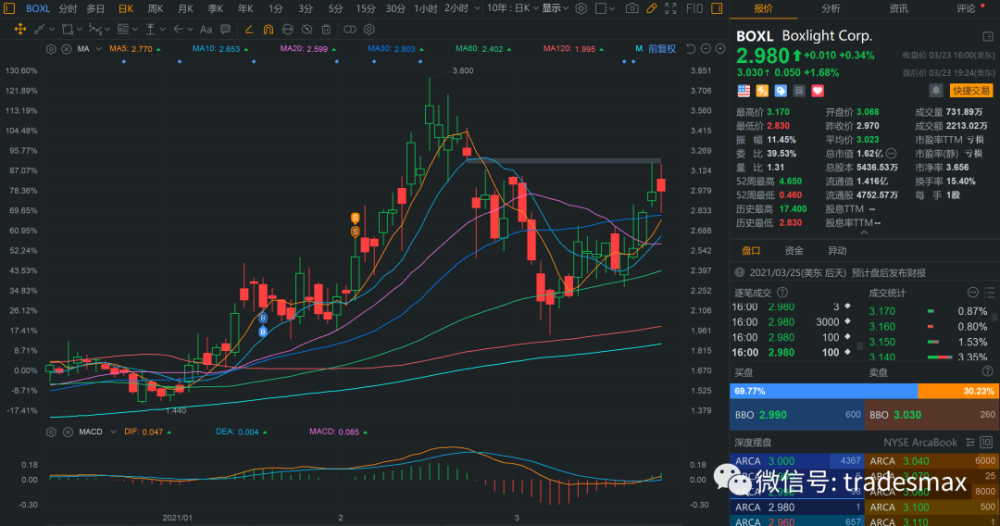
Task: Select the polyline wave drawing tool
Action: 95,29
